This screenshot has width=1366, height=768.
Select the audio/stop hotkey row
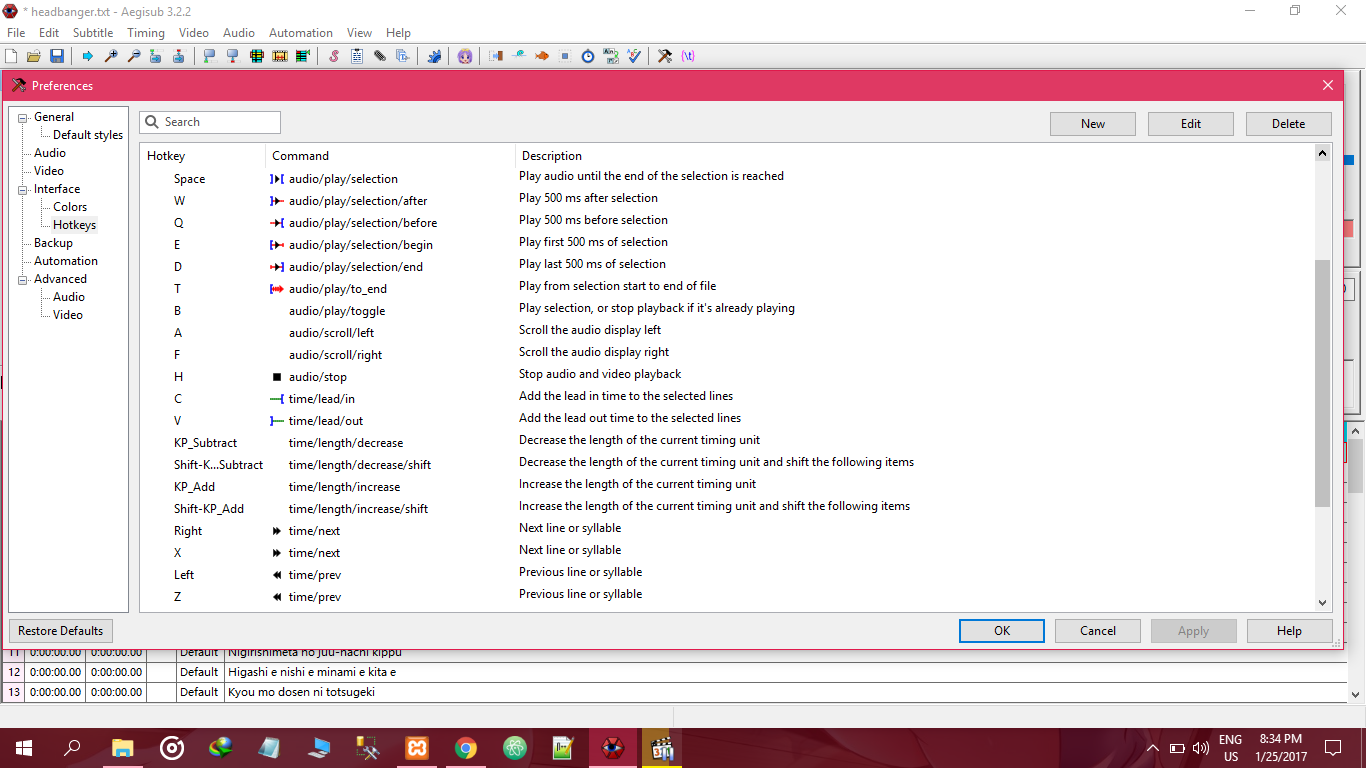point(727,377)
